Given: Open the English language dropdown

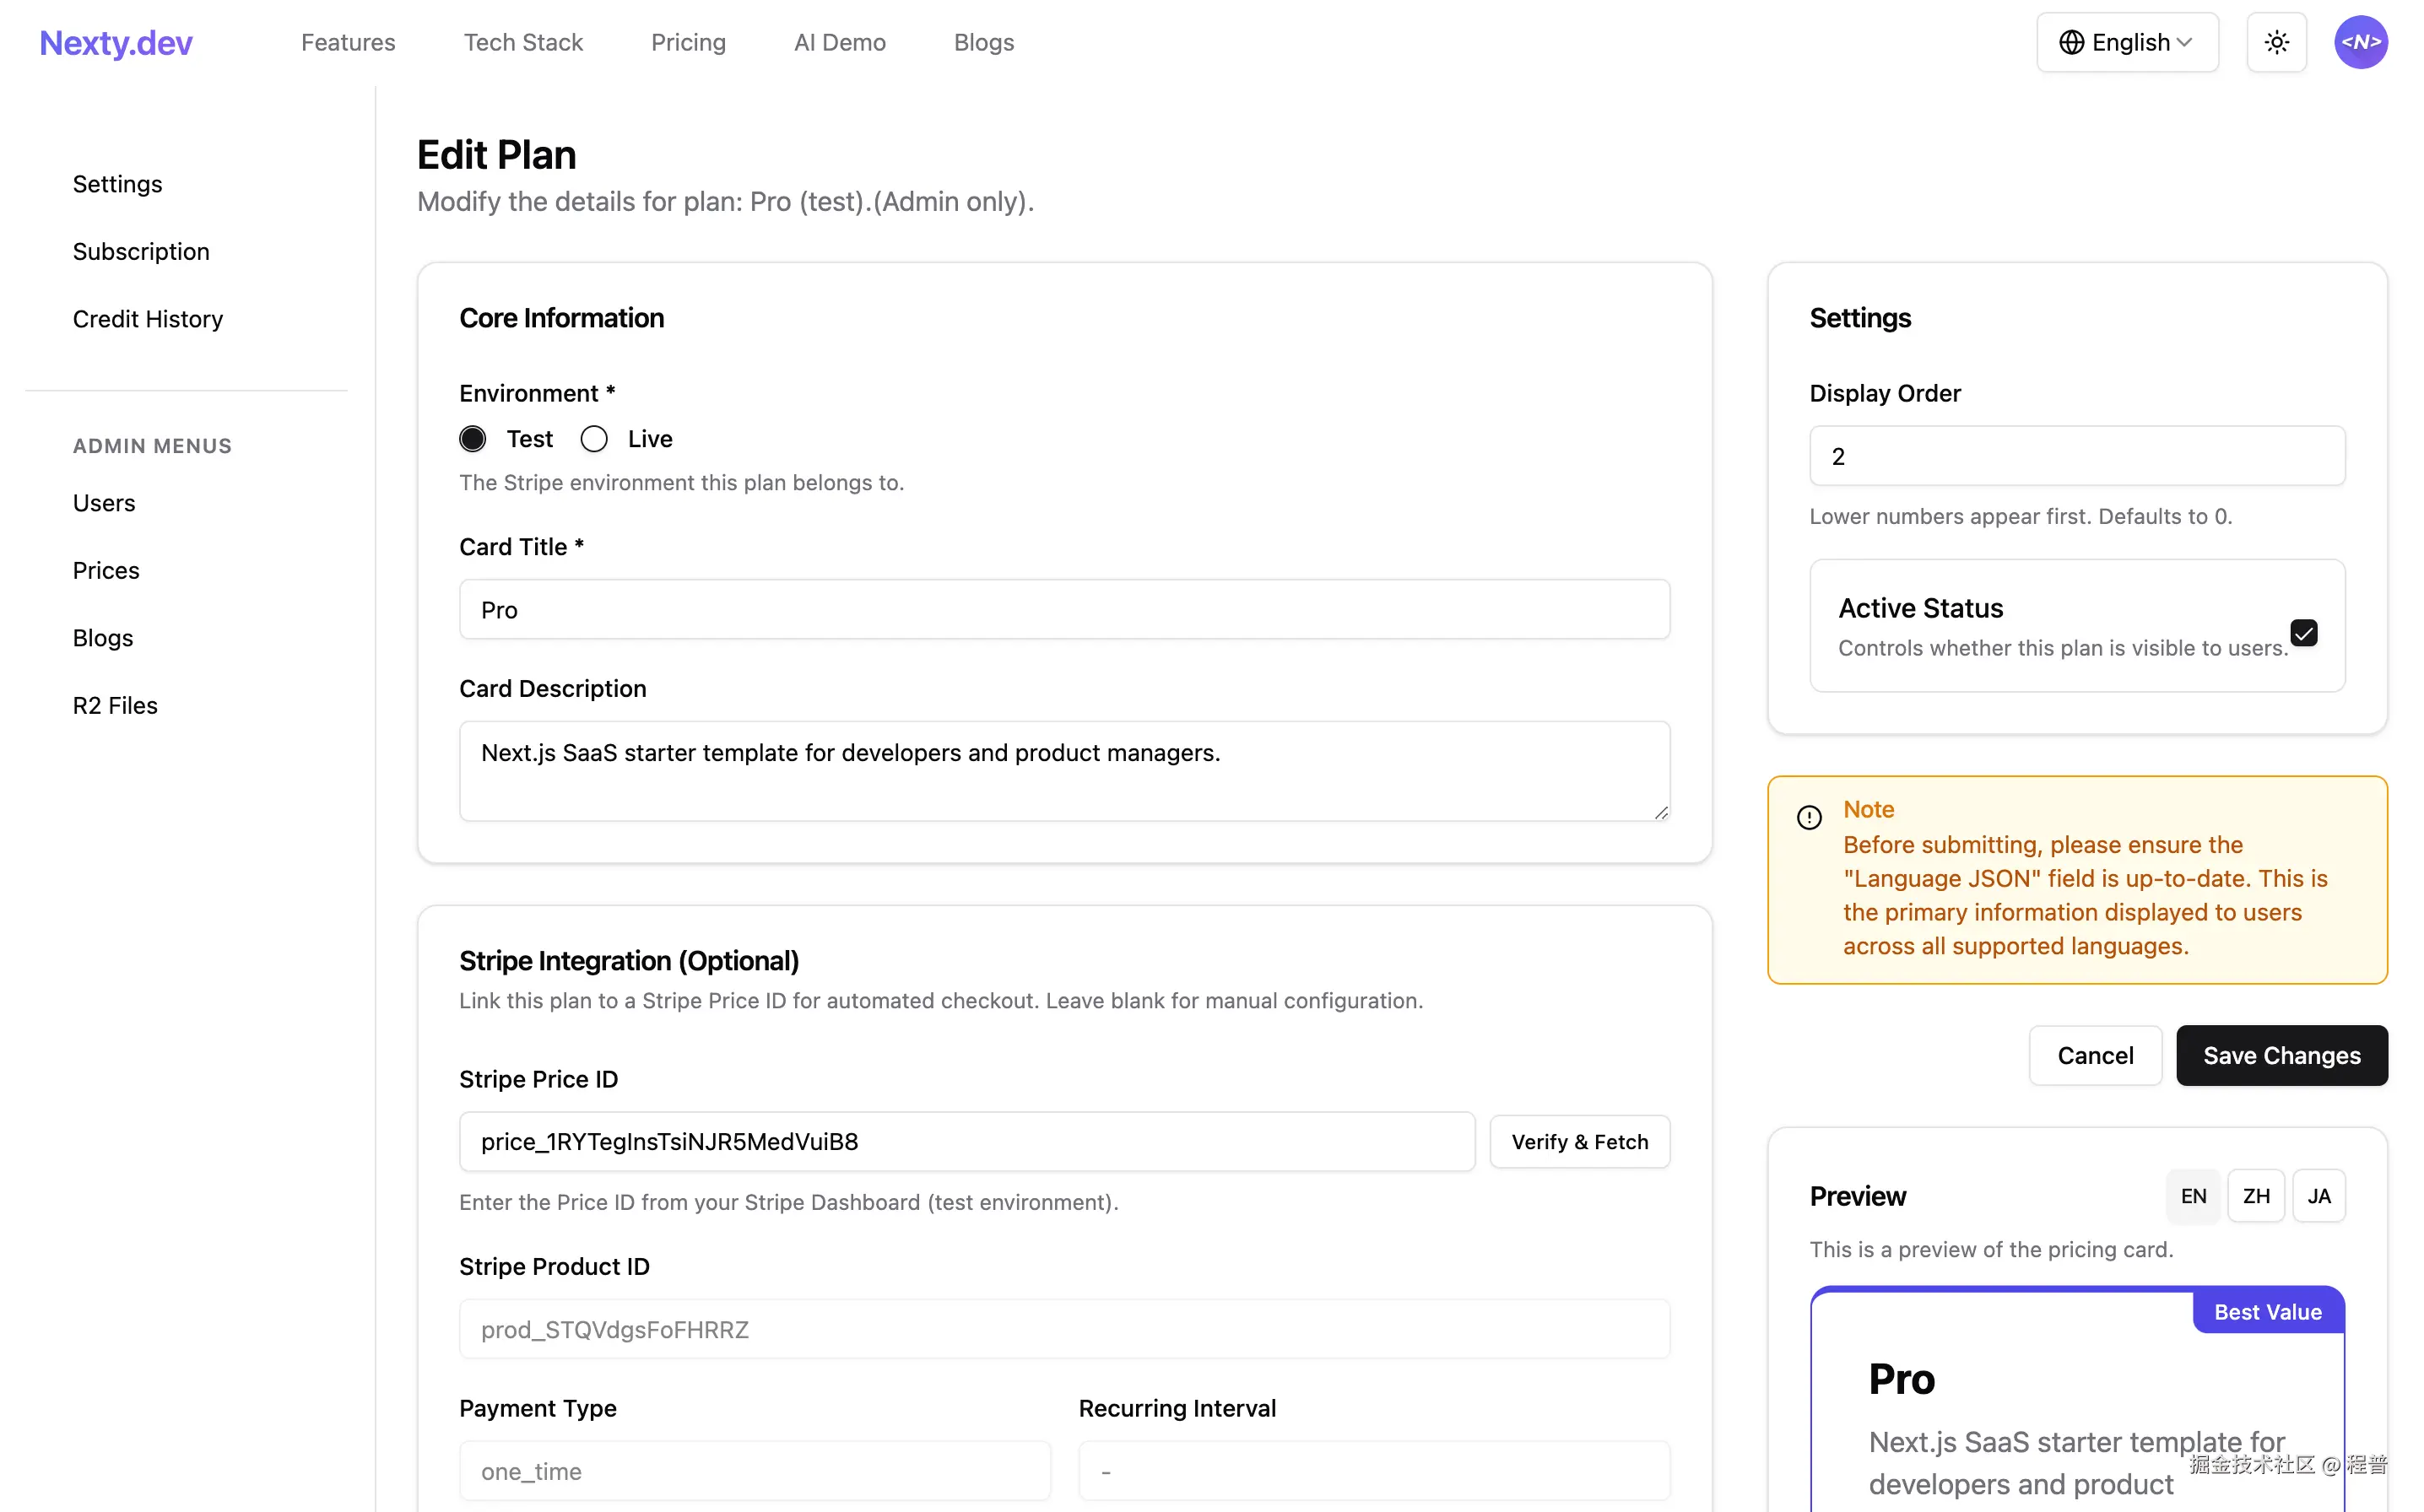Looking at the screenshot, I should coord(2128,42).
